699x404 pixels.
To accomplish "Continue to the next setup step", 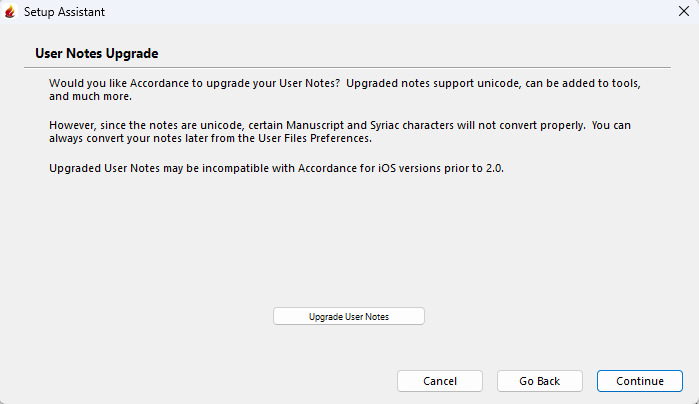I will coord(640,381).
